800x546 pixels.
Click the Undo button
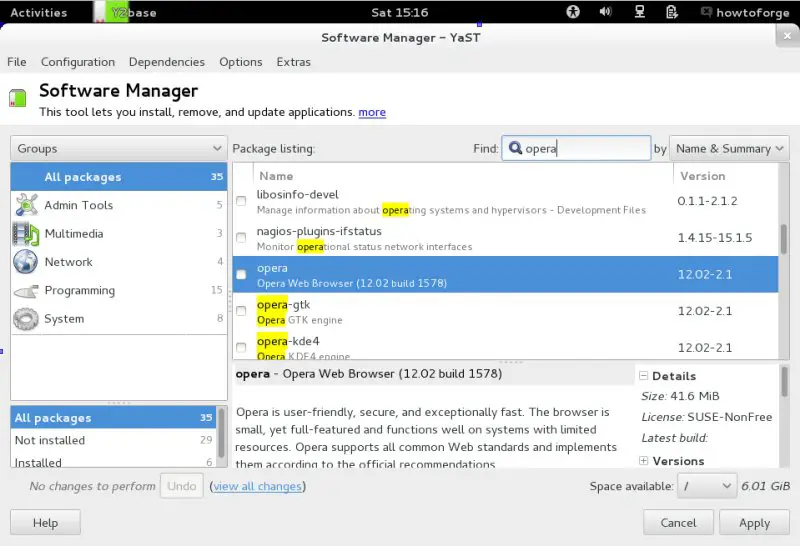point(182,486)
